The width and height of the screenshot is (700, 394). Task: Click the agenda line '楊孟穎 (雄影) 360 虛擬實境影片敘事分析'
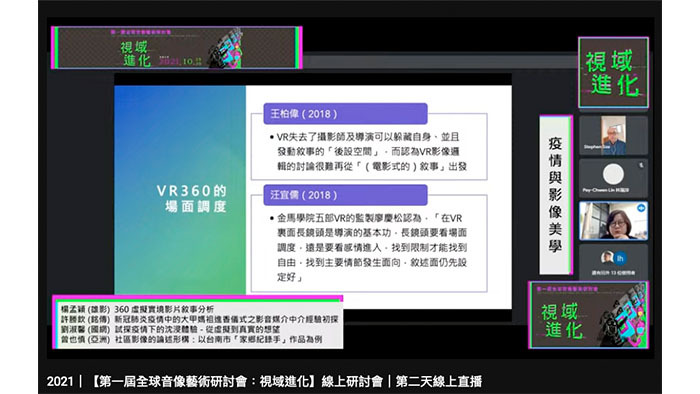pos(138,309)
